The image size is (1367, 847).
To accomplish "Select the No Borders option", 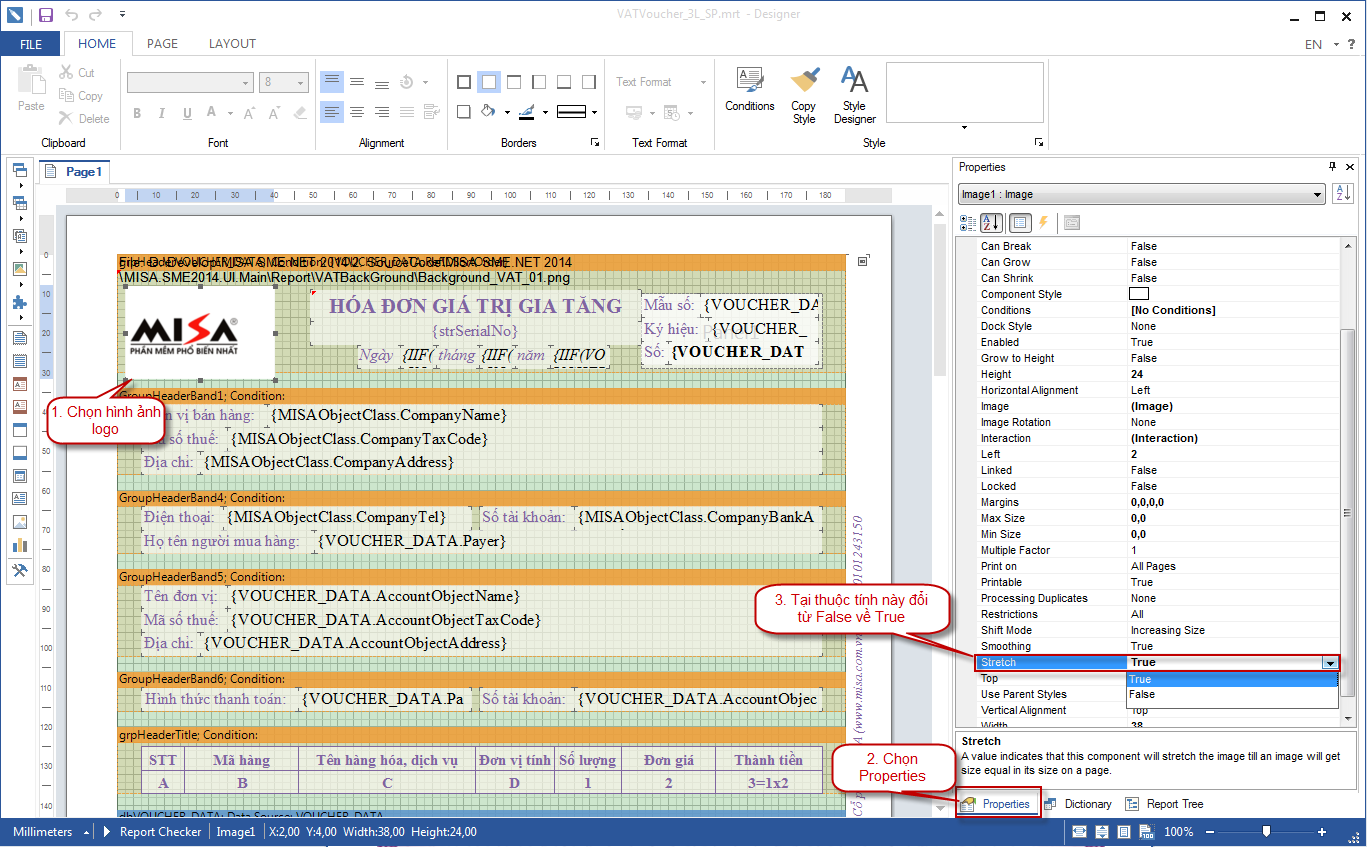I will click(488, 82).
